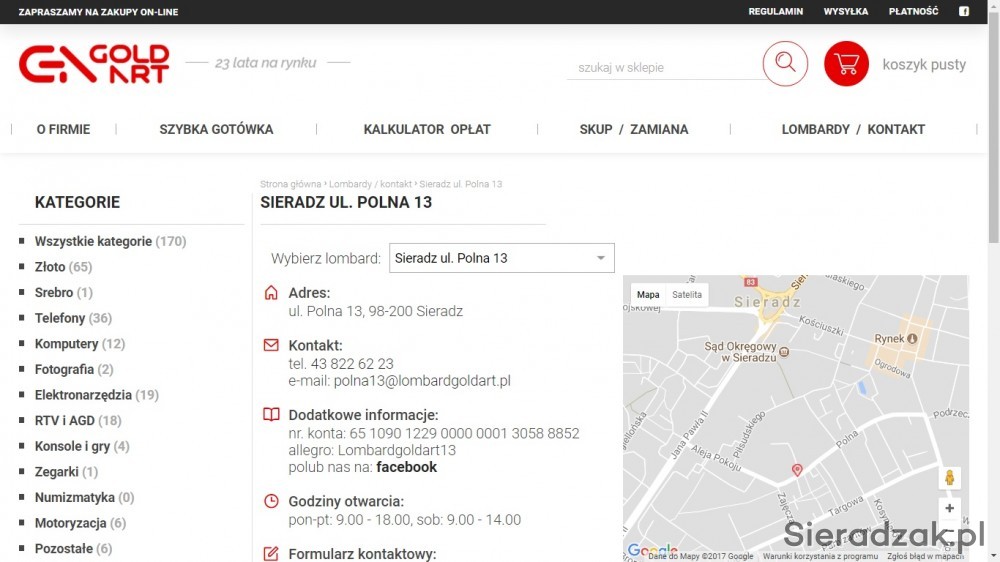Open the Motoryzacja (6) category

tap(80, 522)
